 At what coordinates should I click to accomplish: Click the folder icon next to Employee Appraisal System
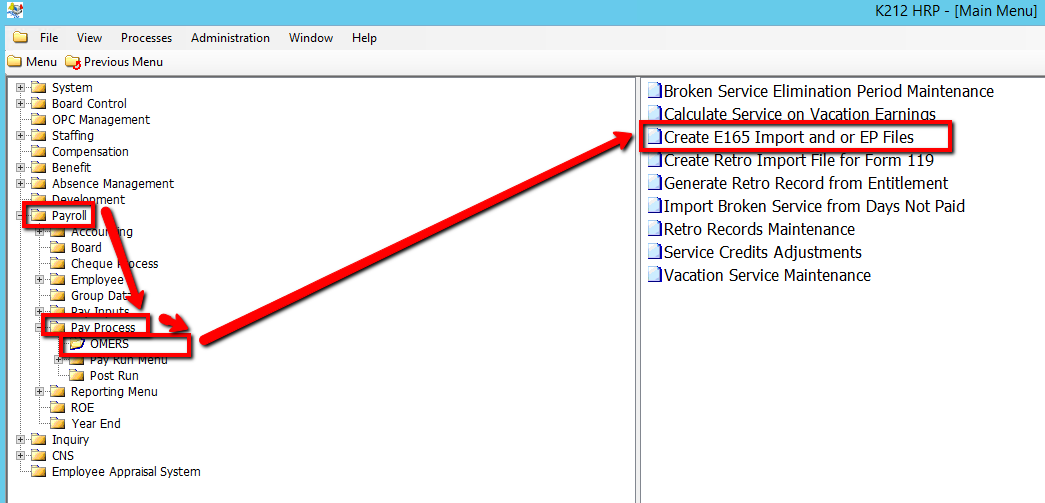39,472
